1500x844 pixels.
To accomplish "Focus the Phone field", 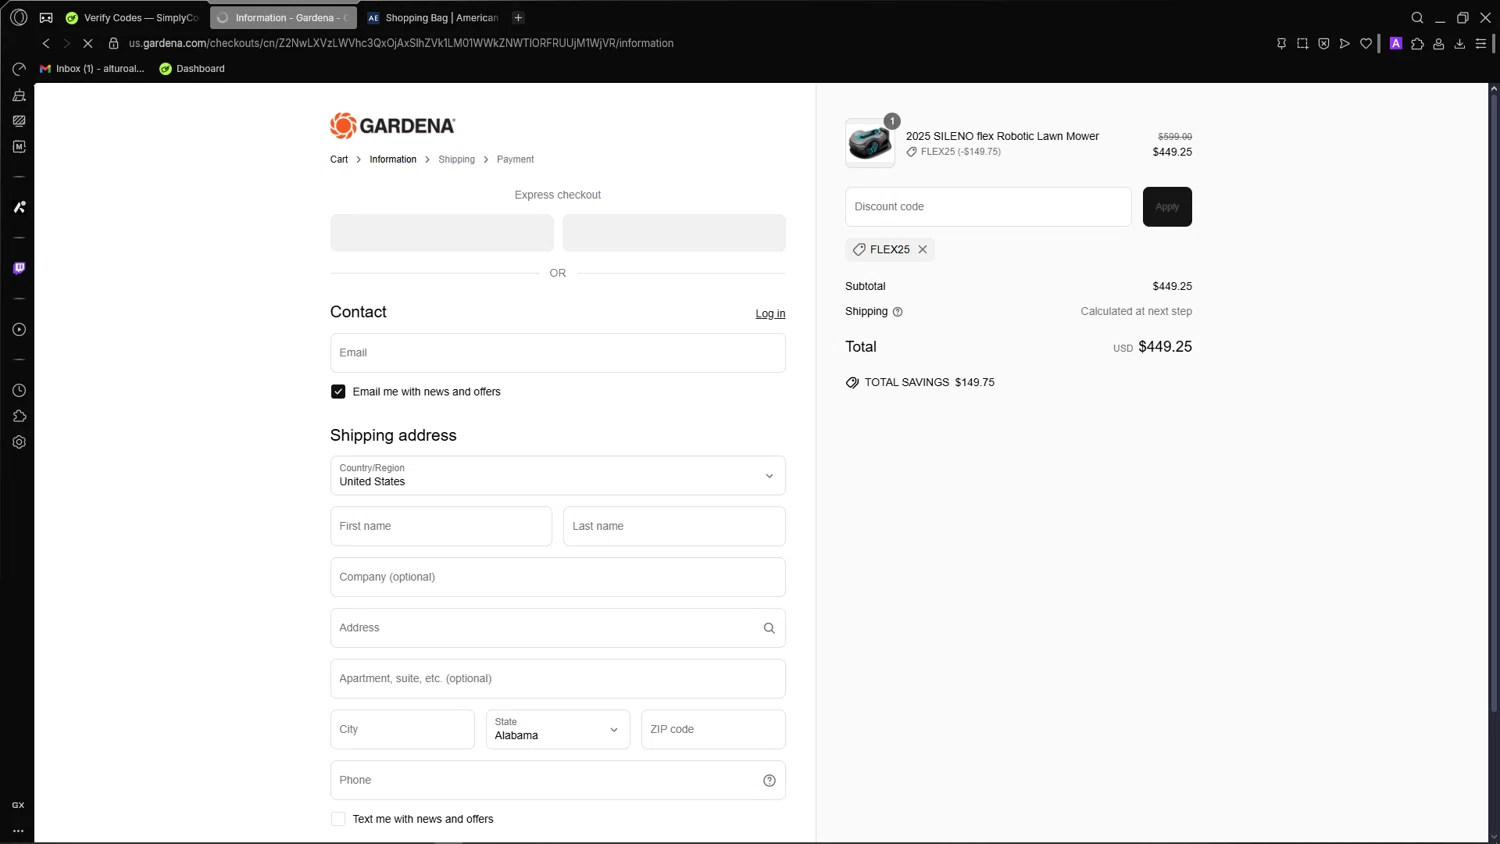I will [x=558, y=780].
